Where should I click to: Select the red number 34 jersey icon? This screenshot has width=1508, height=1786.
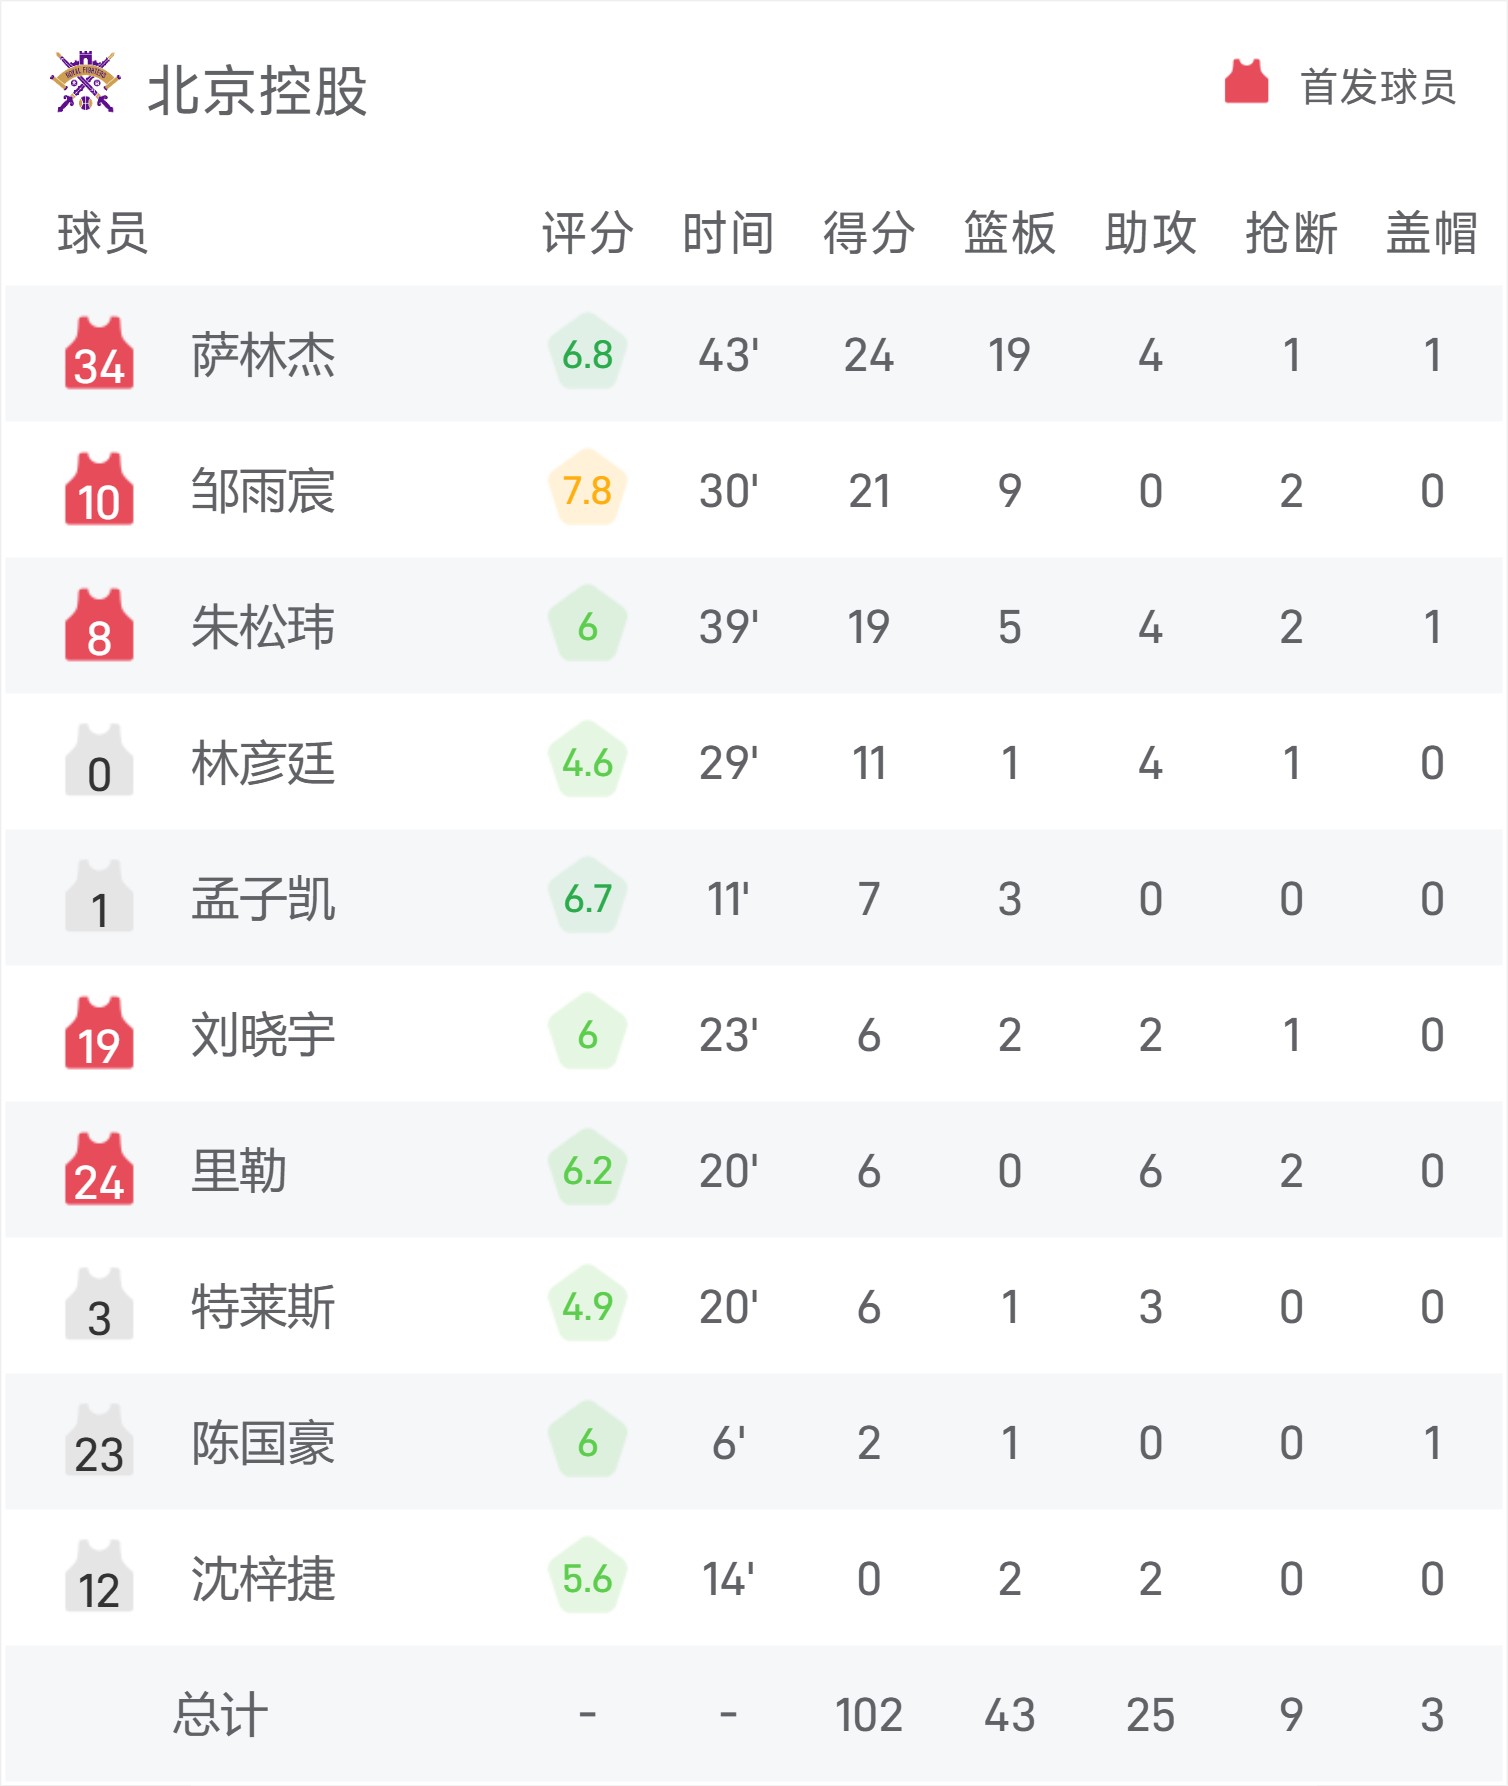pyautogui.click(x=99, y=353)
